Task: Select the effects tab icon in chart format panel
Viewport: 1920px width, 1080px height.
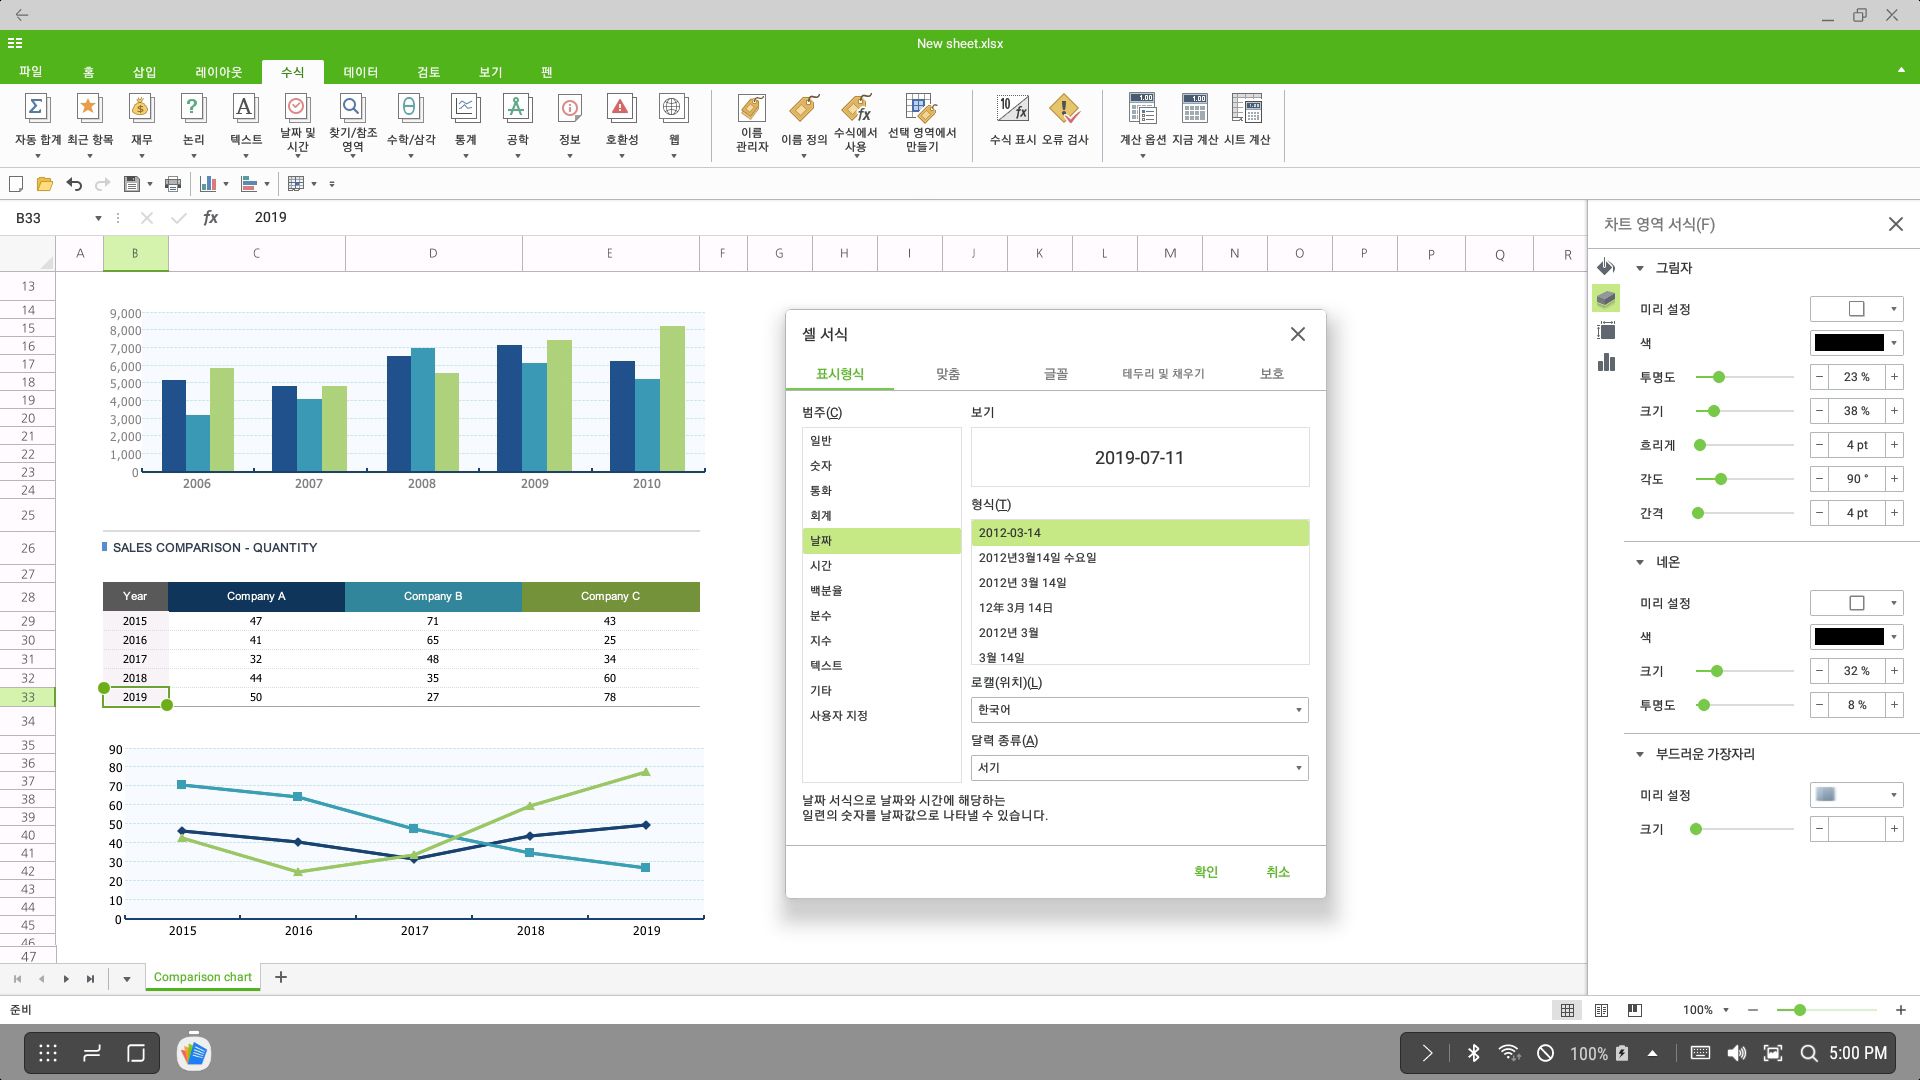Action: coord(1606,298)
